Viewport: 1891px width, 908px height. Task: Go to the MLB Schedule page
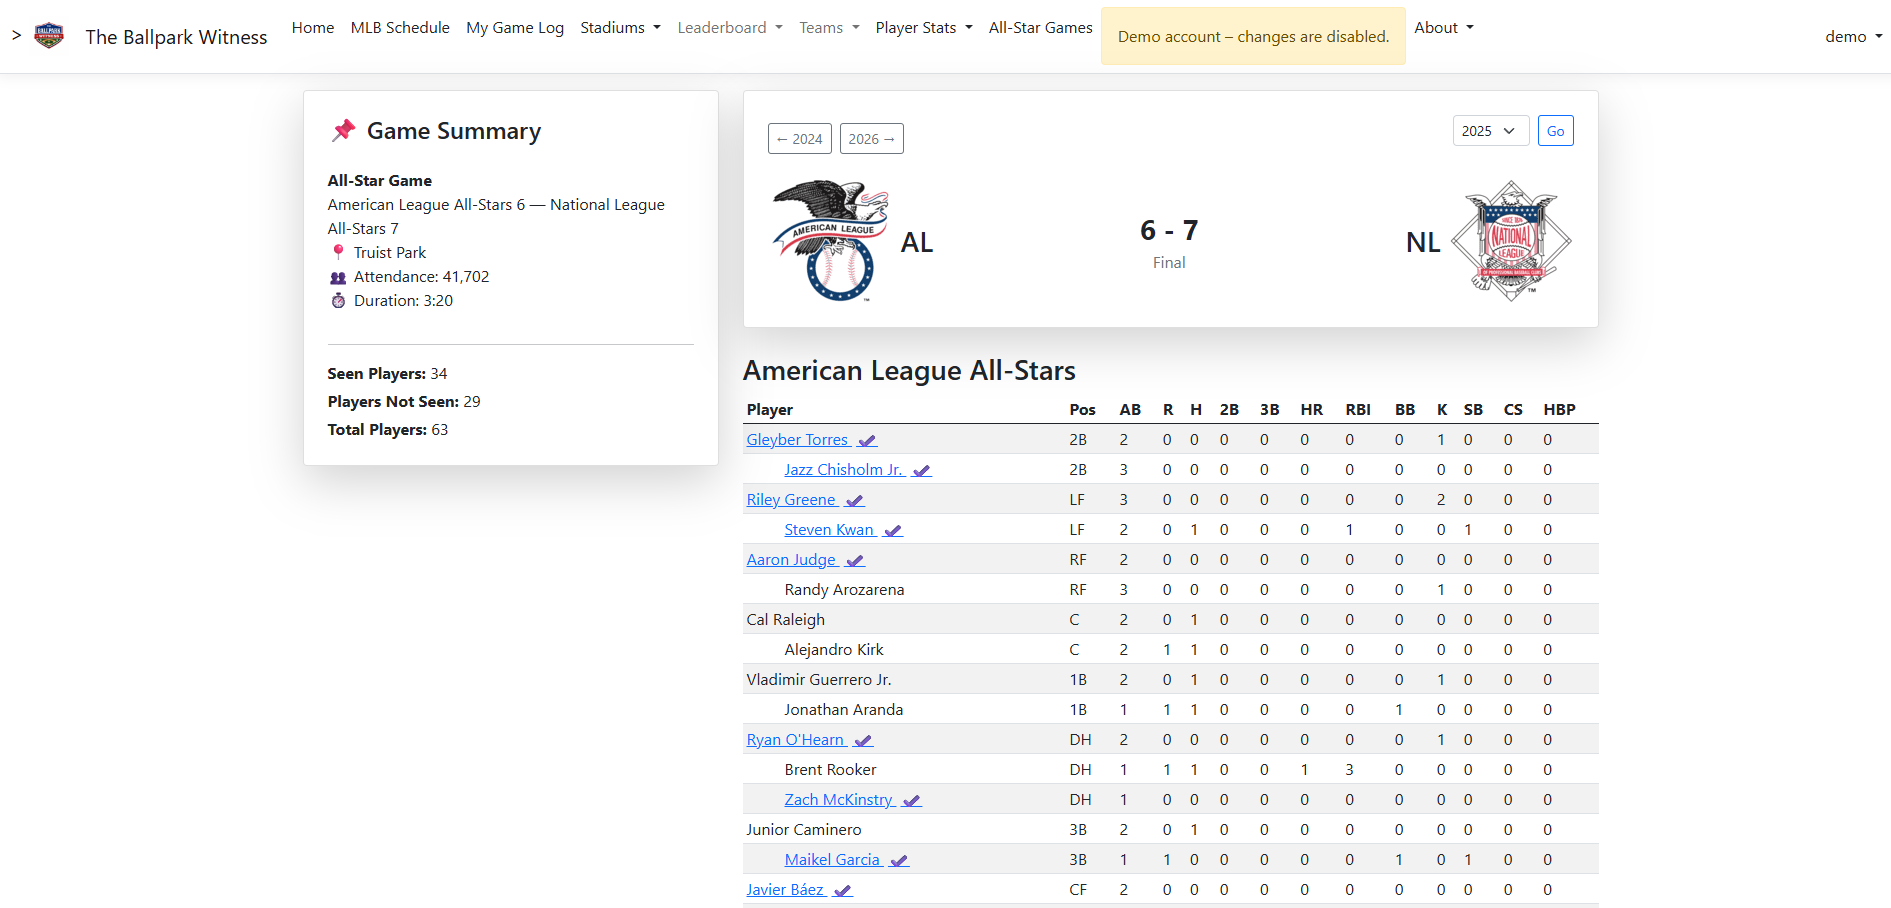click(x=400, y=28)
